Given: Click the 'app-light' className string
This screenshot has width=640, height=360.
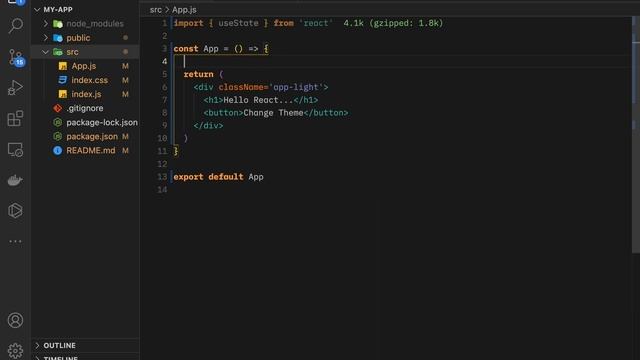Looking at the screenshot, I should 296,87.
